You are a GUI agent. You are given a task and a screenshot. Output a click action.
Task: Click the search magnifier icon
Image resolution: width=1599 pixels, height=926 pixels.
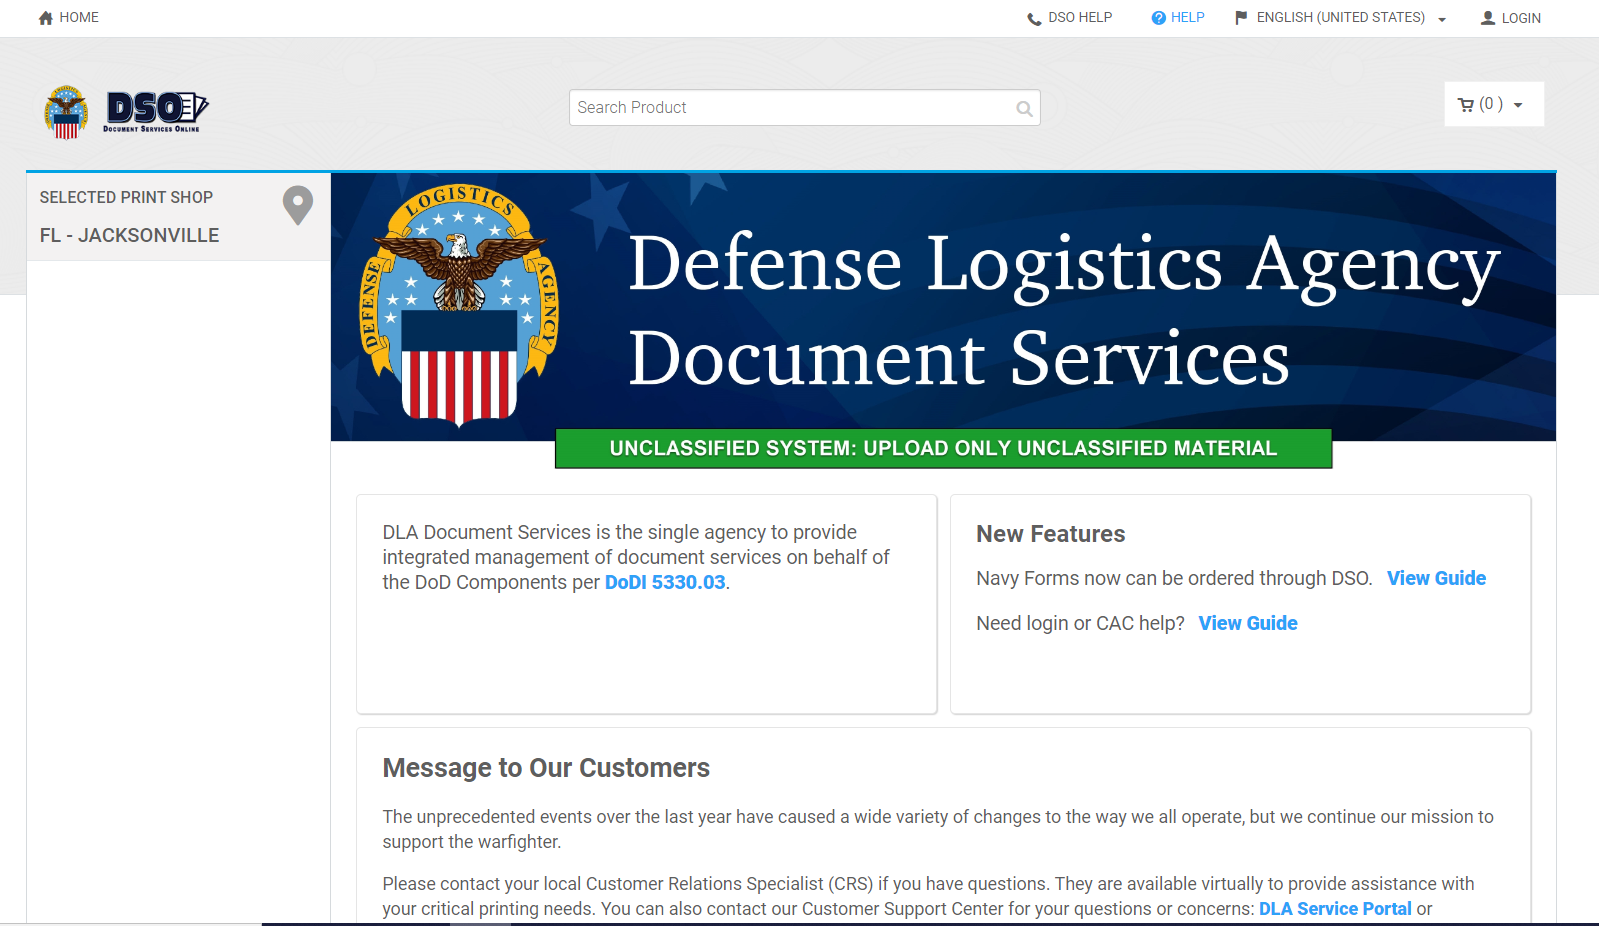pyautogui.click(x=1024, y=109)
